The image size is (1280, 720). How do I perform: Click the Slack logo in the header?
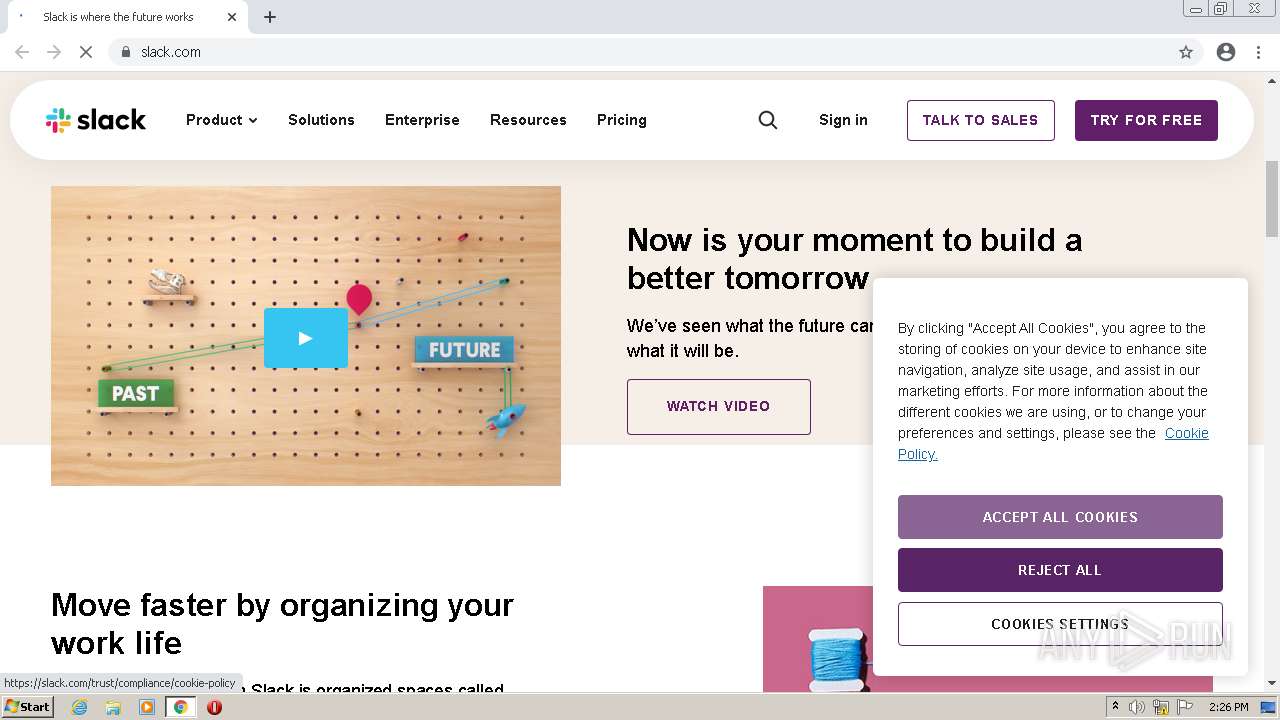[96, 120]
